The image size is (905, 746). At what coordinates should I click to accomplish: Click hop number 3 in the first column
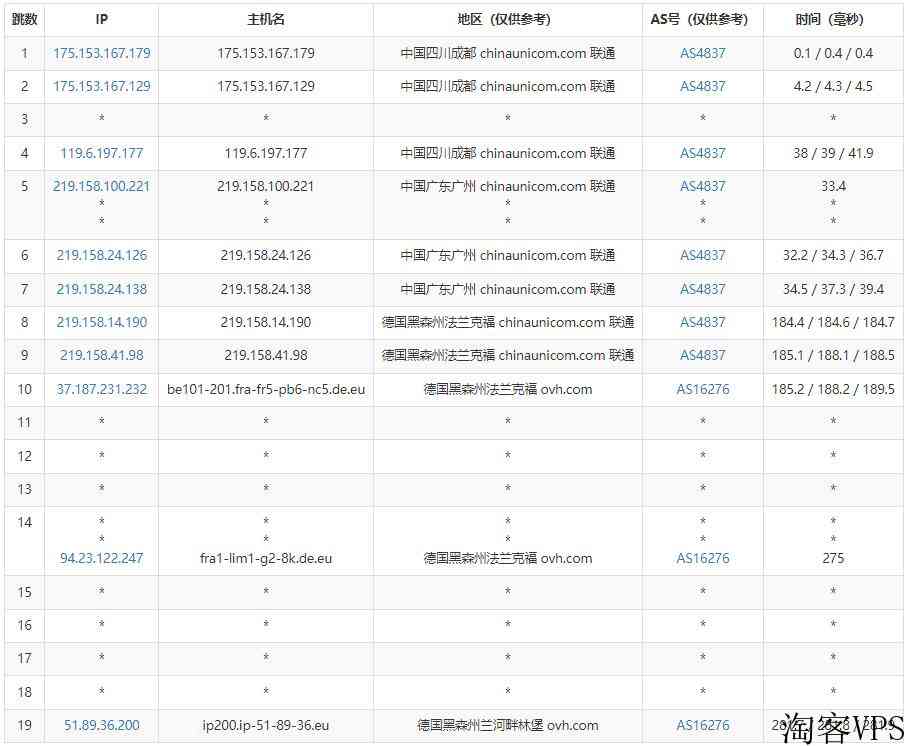pyautogui.click(x=24, y=119)
